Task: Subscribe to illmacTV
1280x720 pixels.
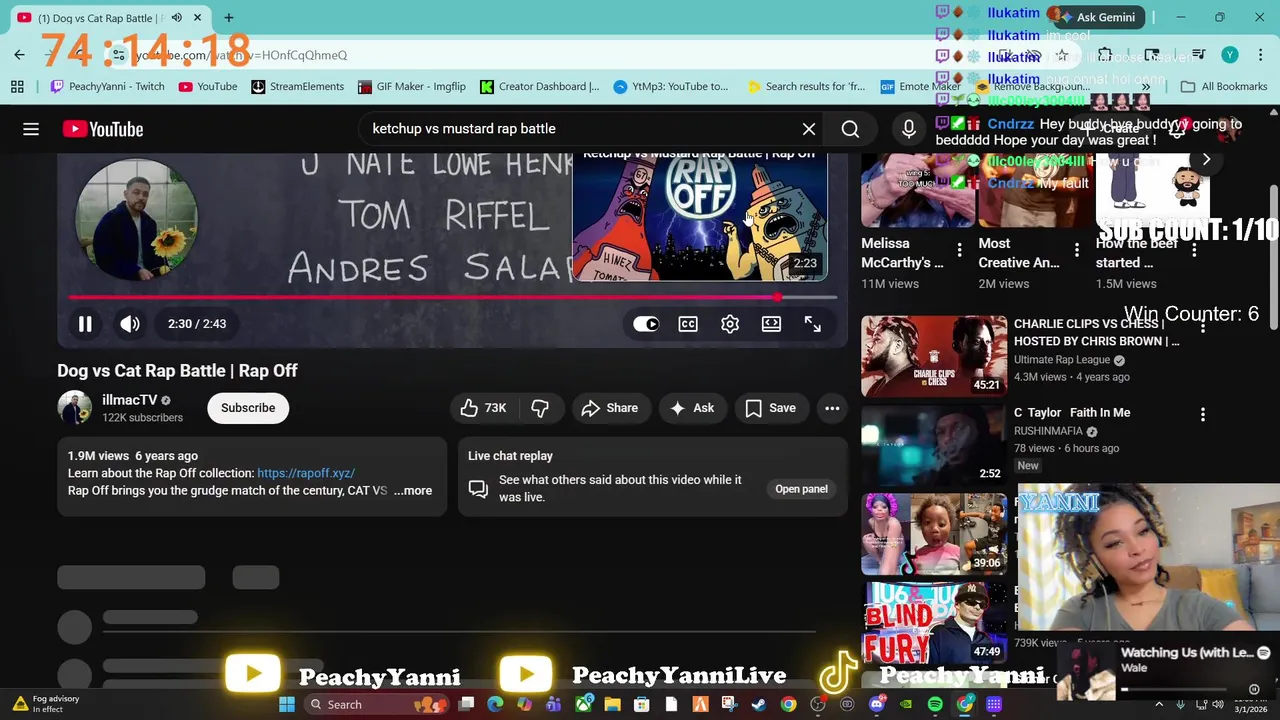Action: 248,408
